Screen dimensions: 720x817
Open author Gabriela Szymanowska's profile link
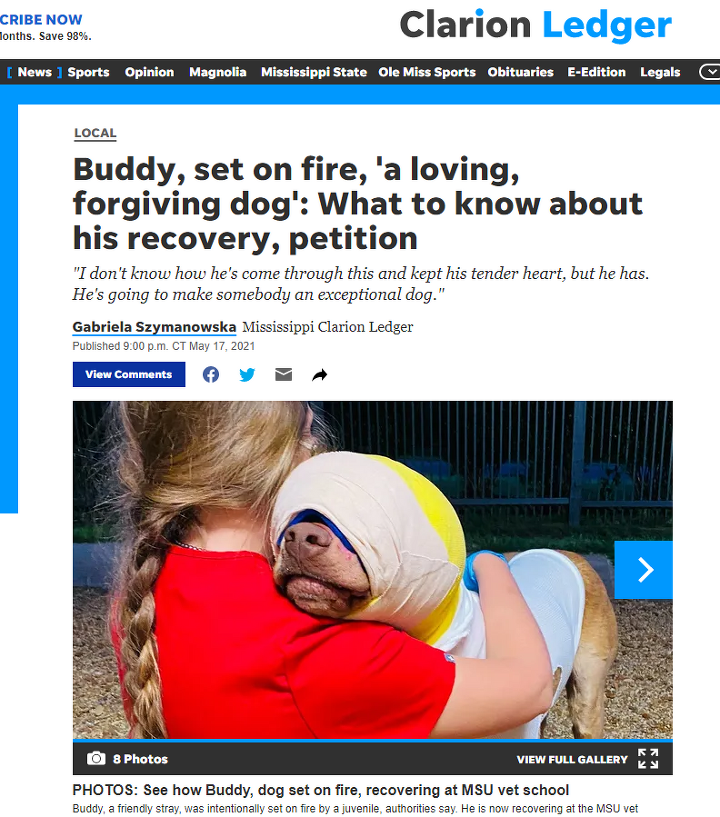click(x=154, y=327)
